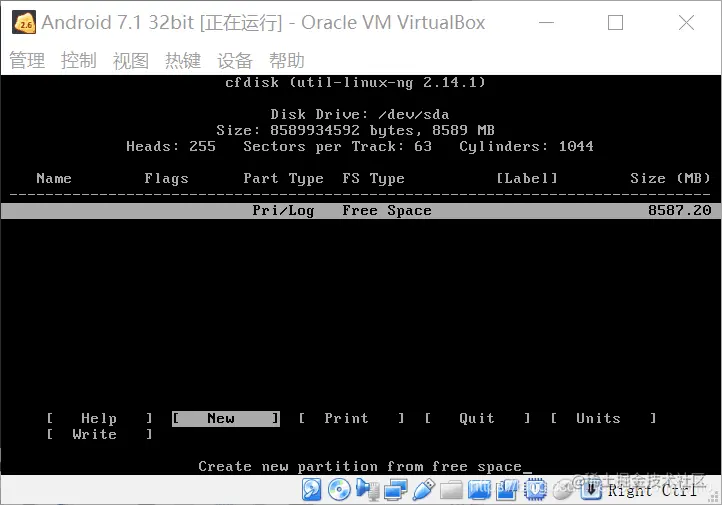Select the Quit option in cfdisk
This screenshot has height=505, width=722.
477,418
